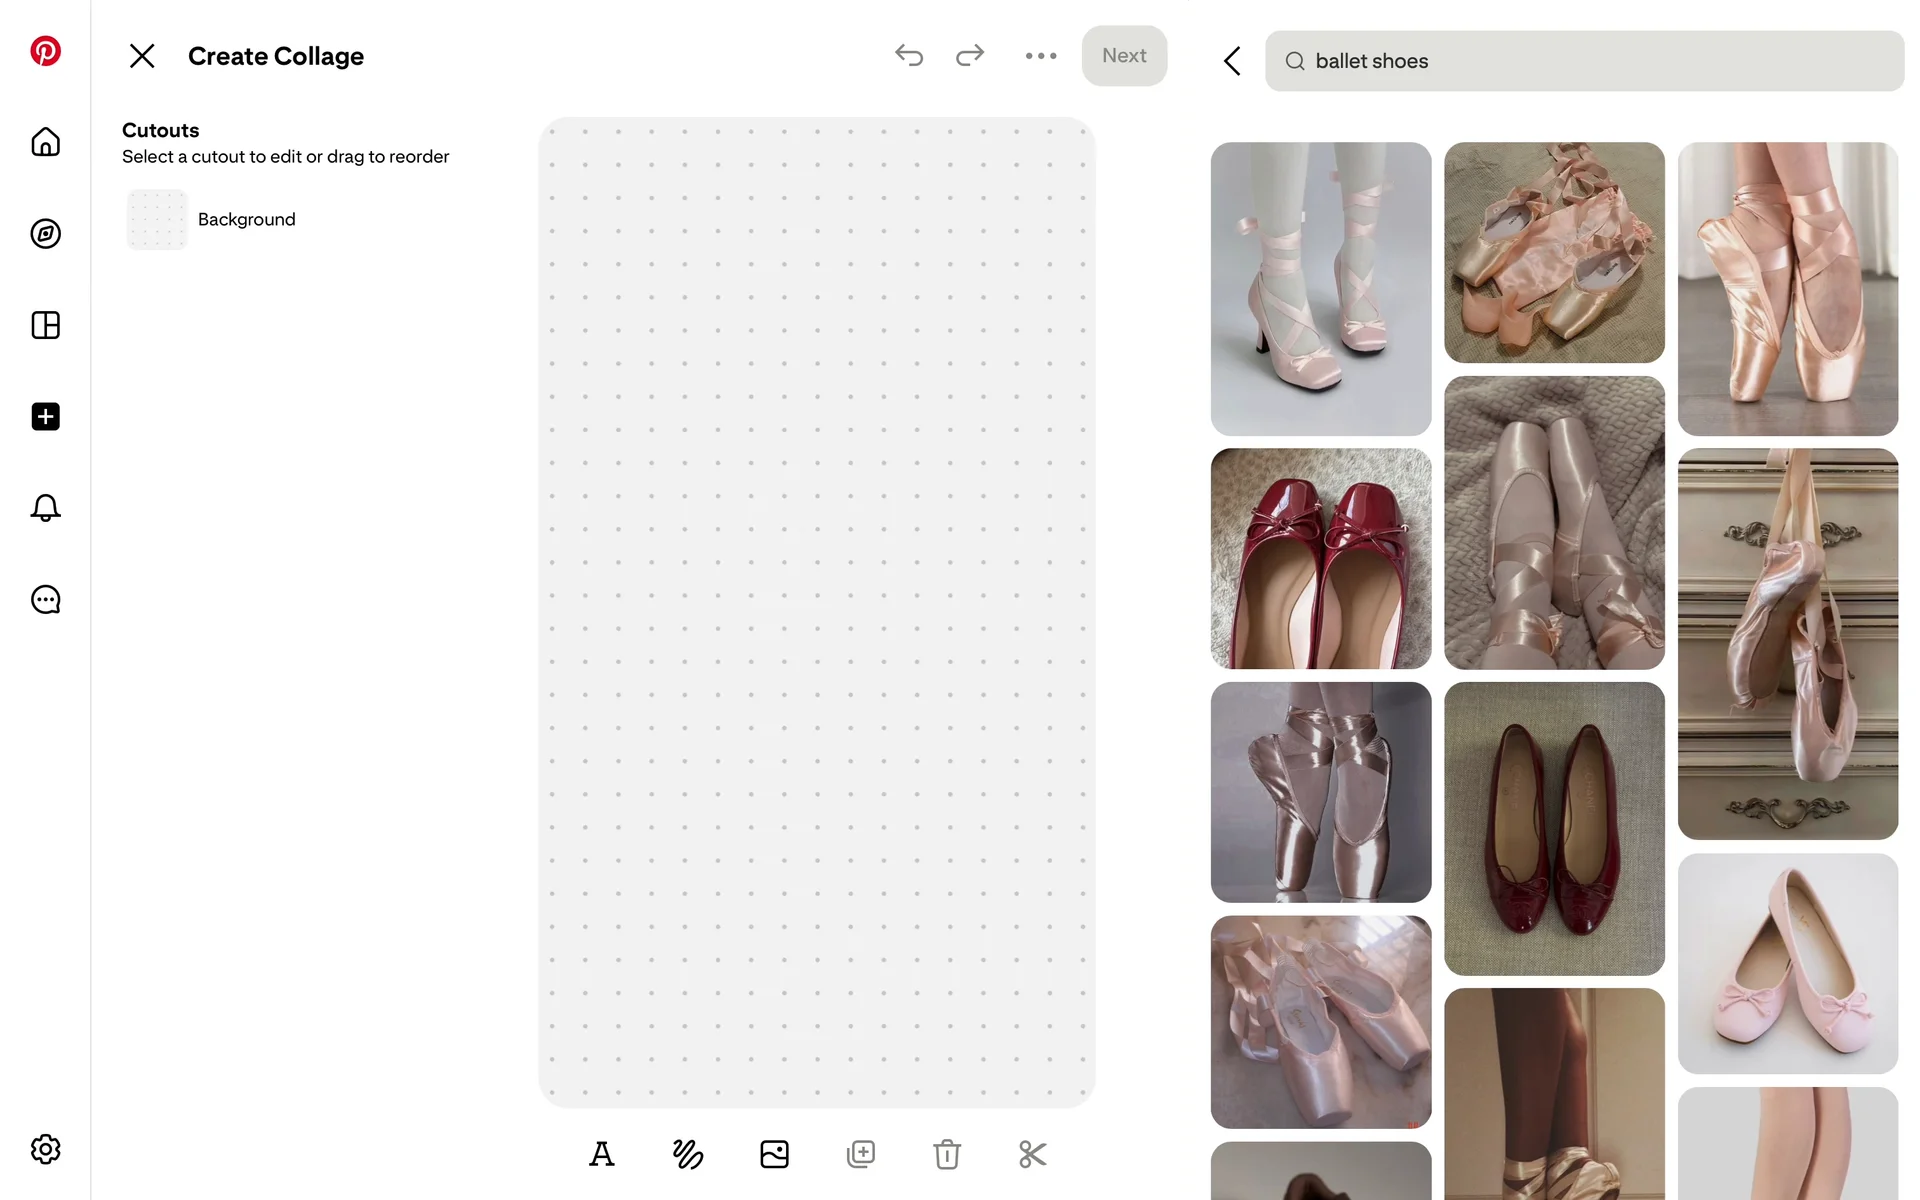Open the three-dot more options menu

(x=1040, y=56)
